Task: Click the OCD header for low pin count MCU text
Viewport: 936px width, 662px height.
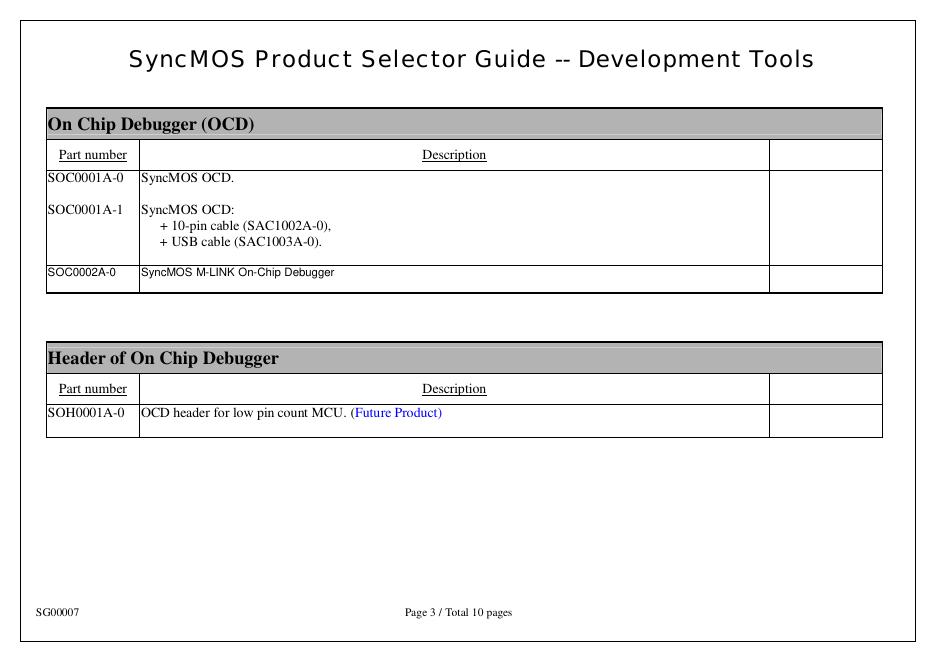Action: click(x=244, y=412)
